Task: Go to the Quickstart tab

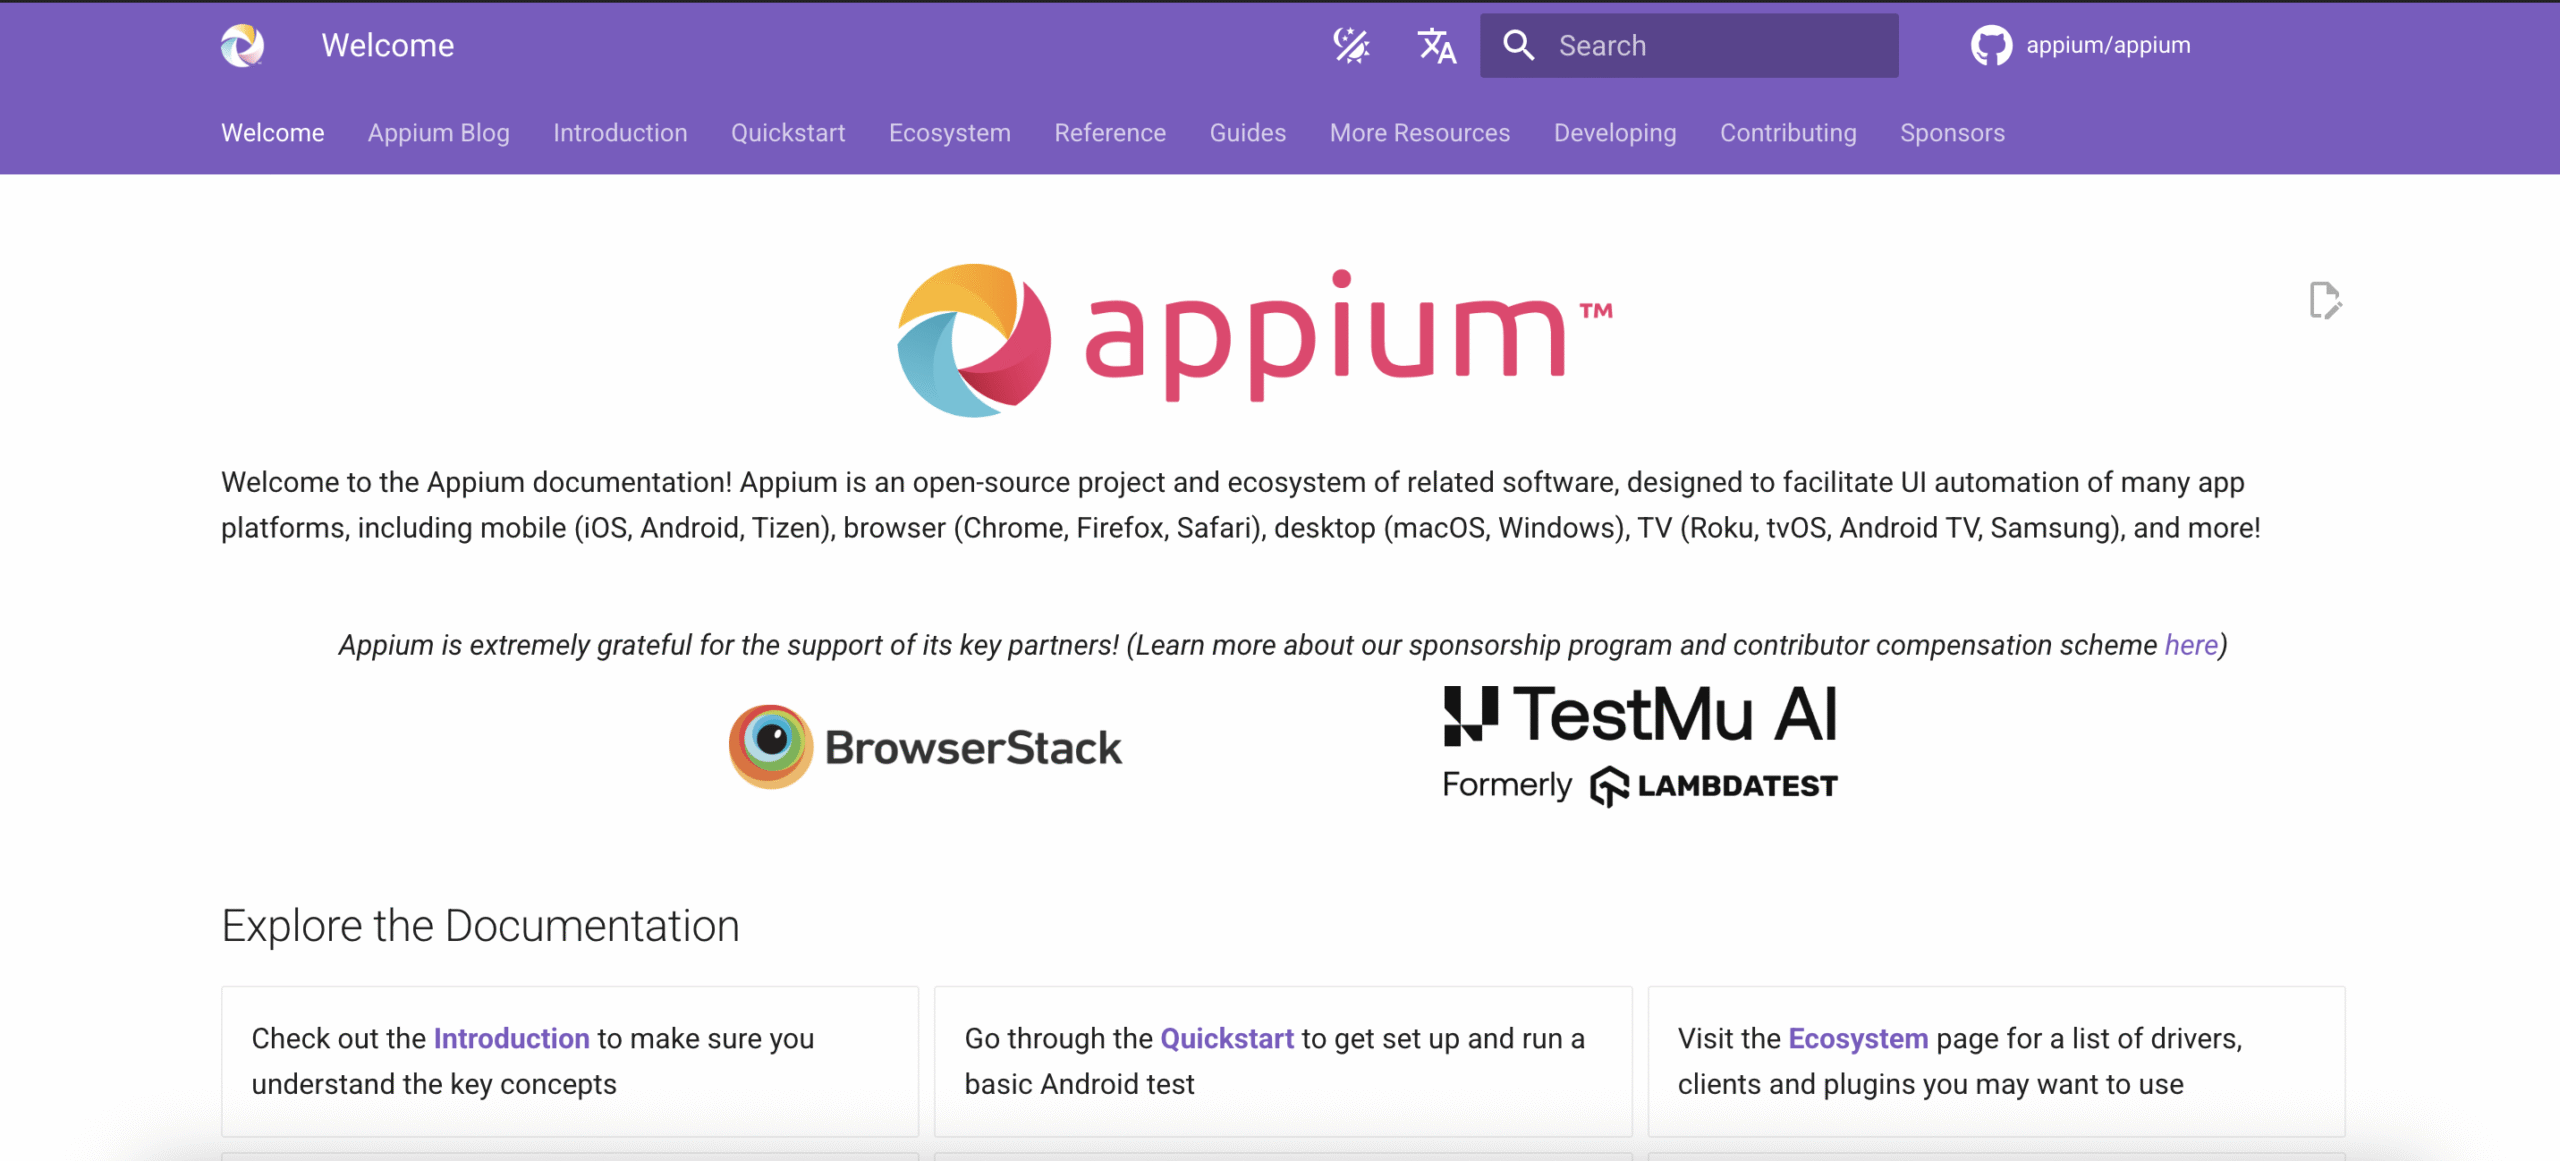Action: point(788,133)
